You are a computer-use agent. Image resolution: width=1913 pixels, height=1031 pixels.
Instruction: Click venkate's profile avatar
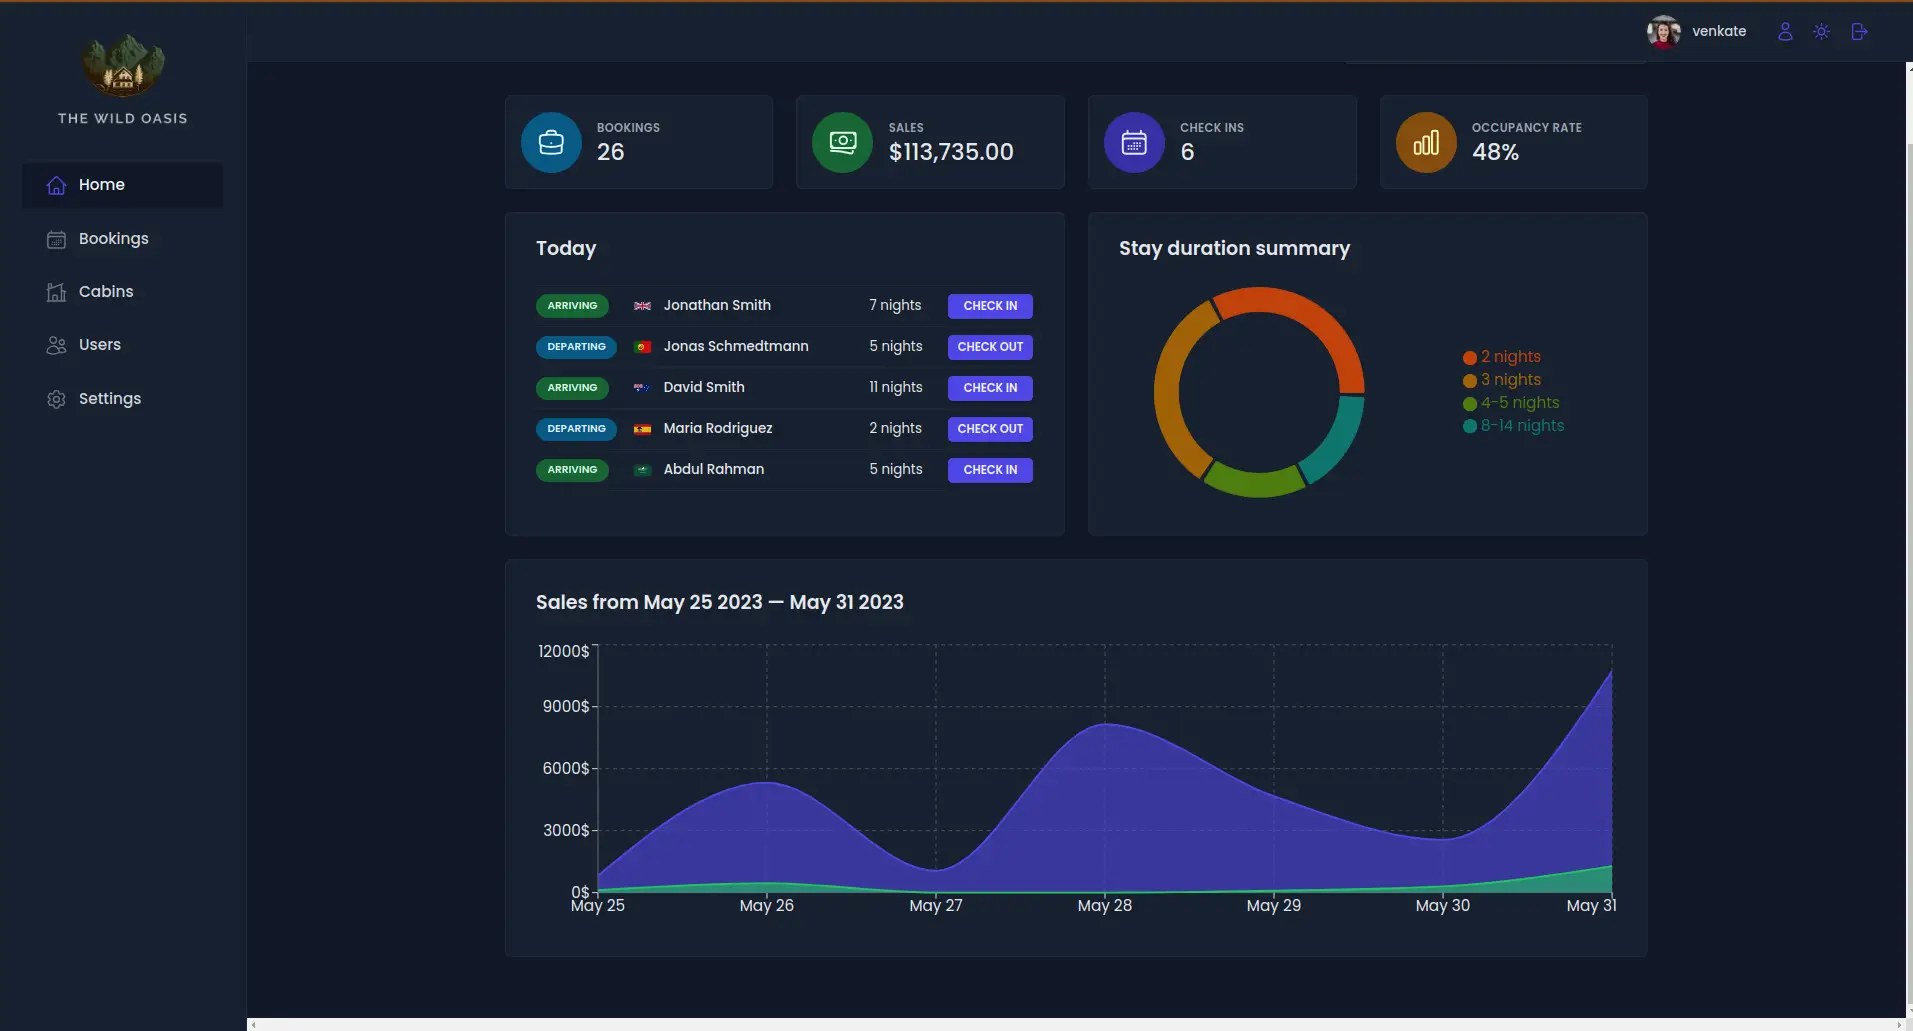(x=1663, y=32)
